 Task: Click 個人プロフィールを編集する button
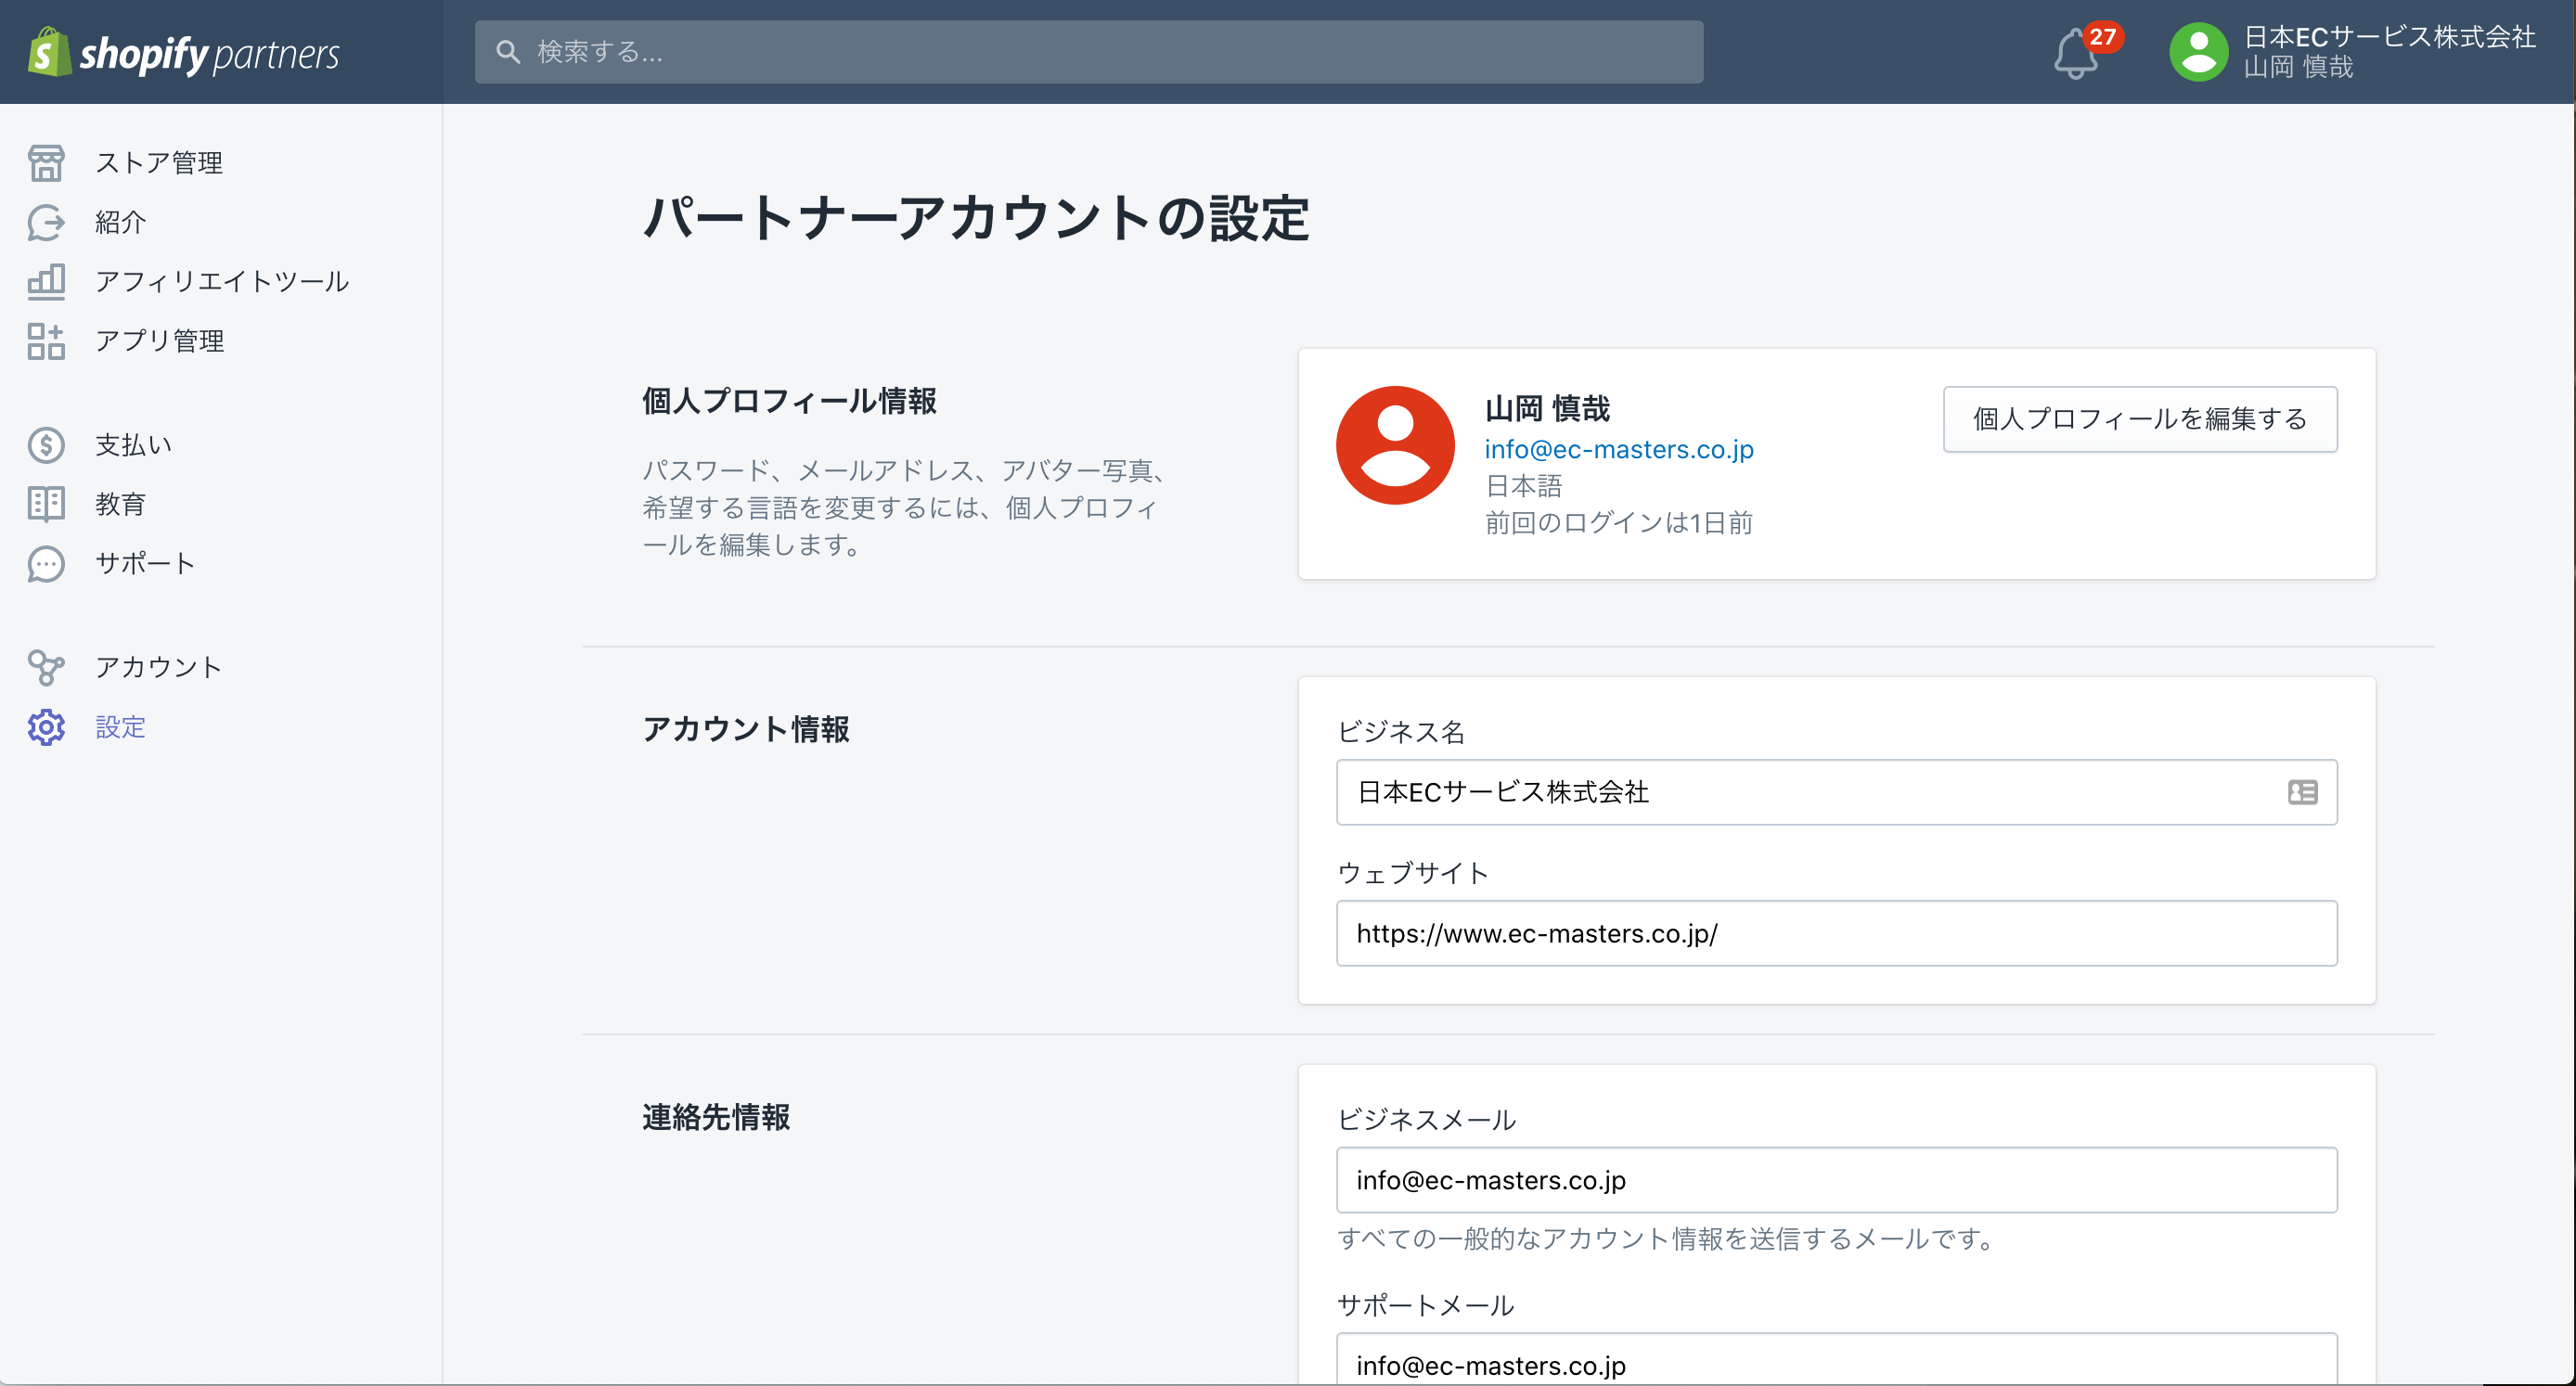click(2140, 419)
